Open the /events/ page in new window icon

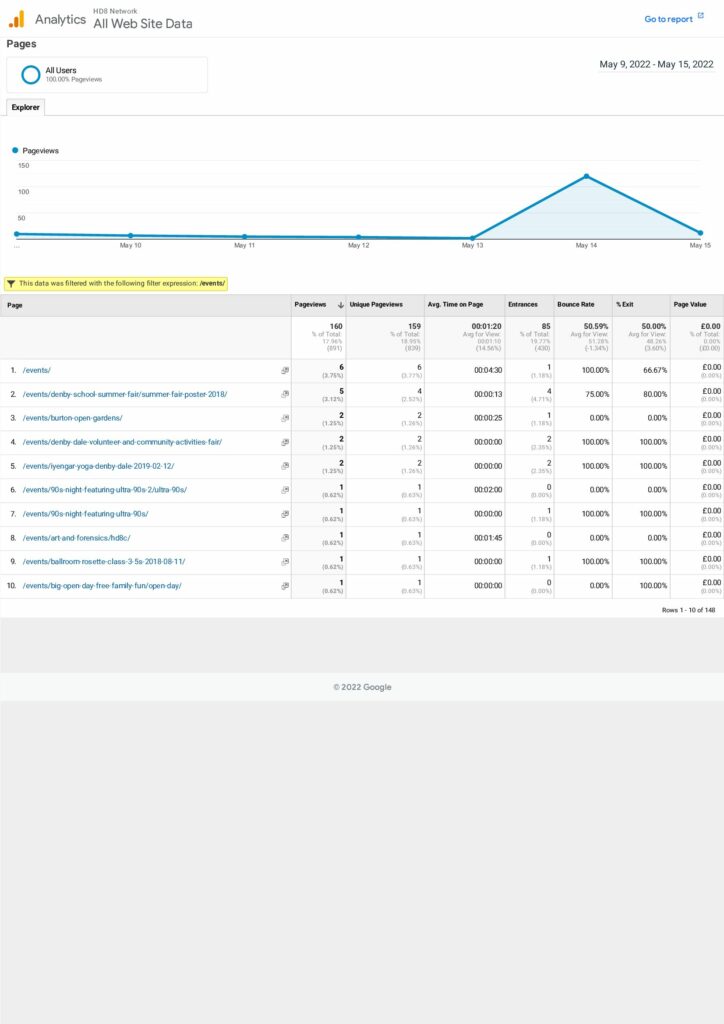tap(285, 370)
